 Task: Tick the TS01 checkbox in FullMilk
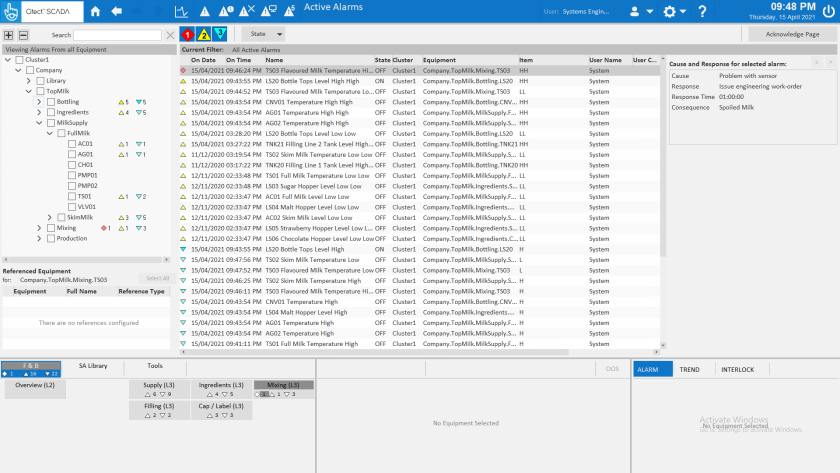(x=72, y=196)
